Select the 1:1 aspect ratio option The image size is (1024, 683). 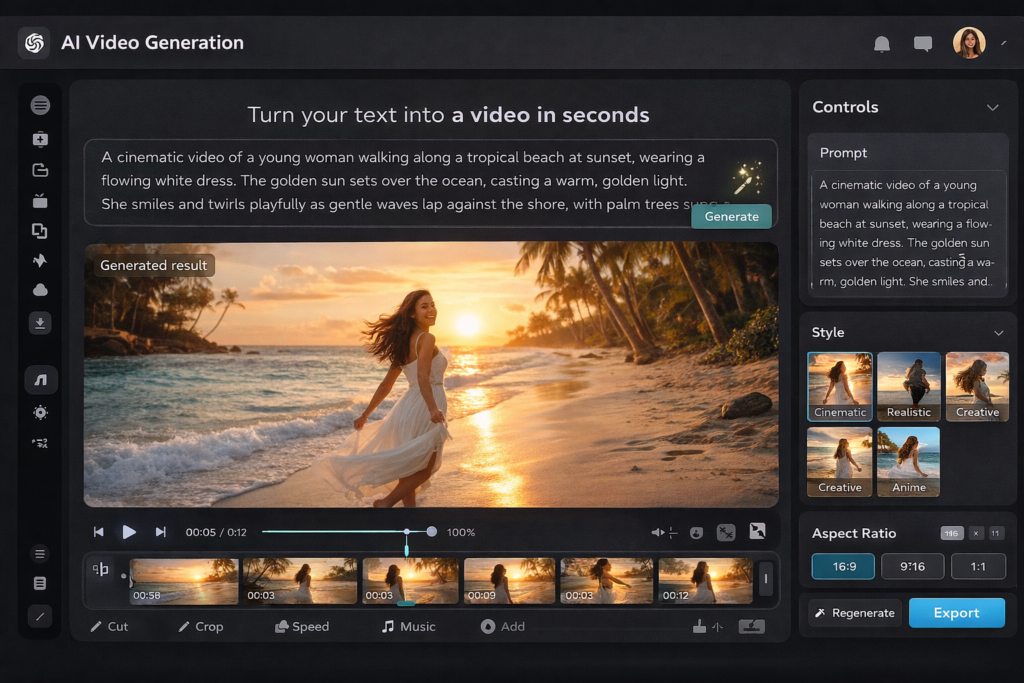coord(977,566)
